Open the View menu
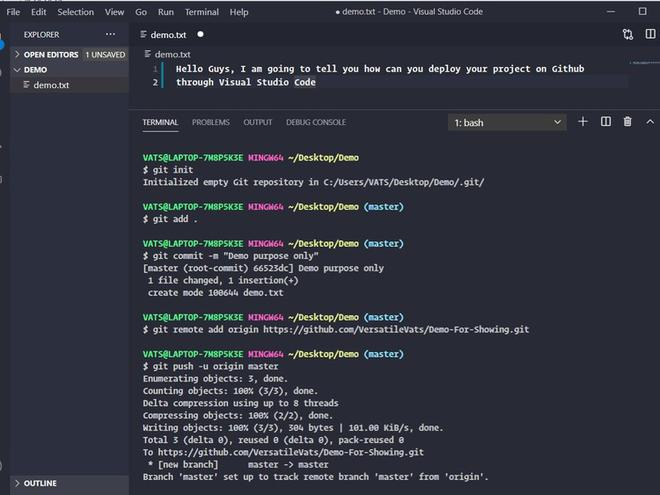The image size is (660, 495). [x=114, y=12]
